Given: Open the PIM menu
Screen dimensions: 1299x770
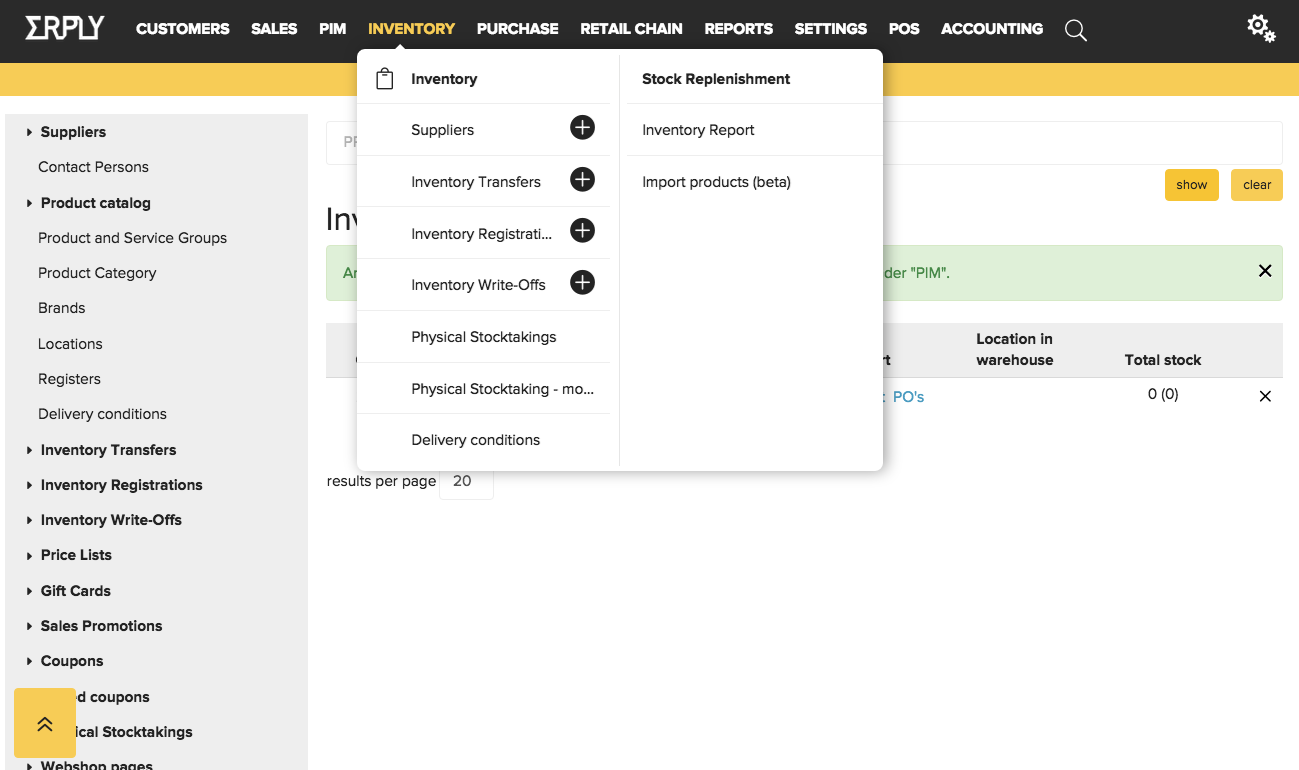Looking at the screenshot, I should click(332, 29).
